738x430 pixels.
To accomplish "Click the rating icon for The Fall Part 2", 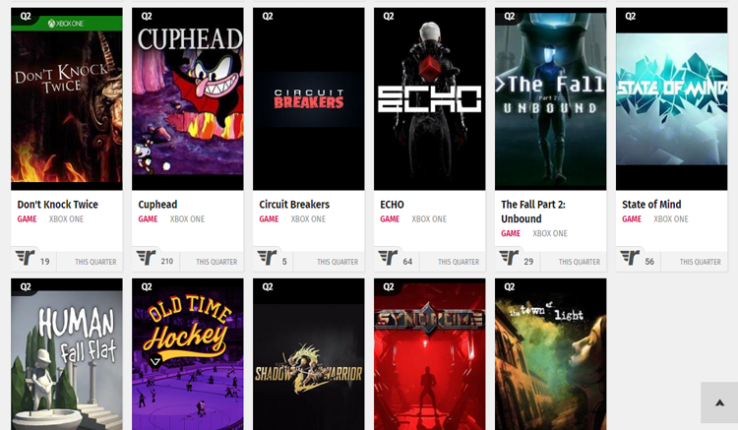I will click(509, 258).
